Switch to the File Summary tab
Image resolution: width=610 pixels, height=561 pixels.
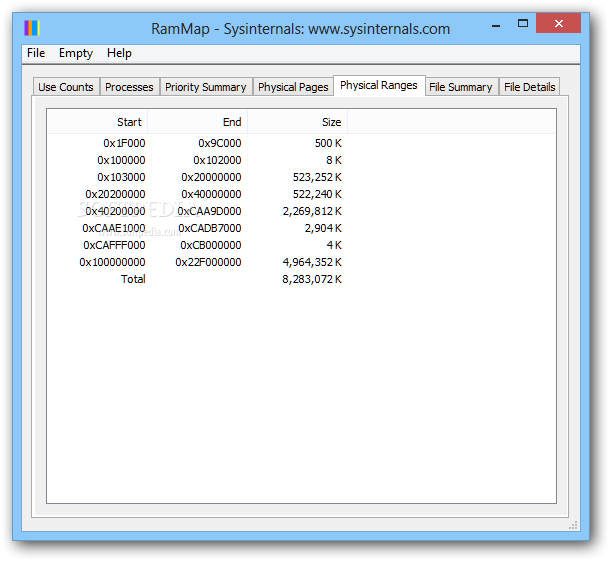tap(461, 87)
